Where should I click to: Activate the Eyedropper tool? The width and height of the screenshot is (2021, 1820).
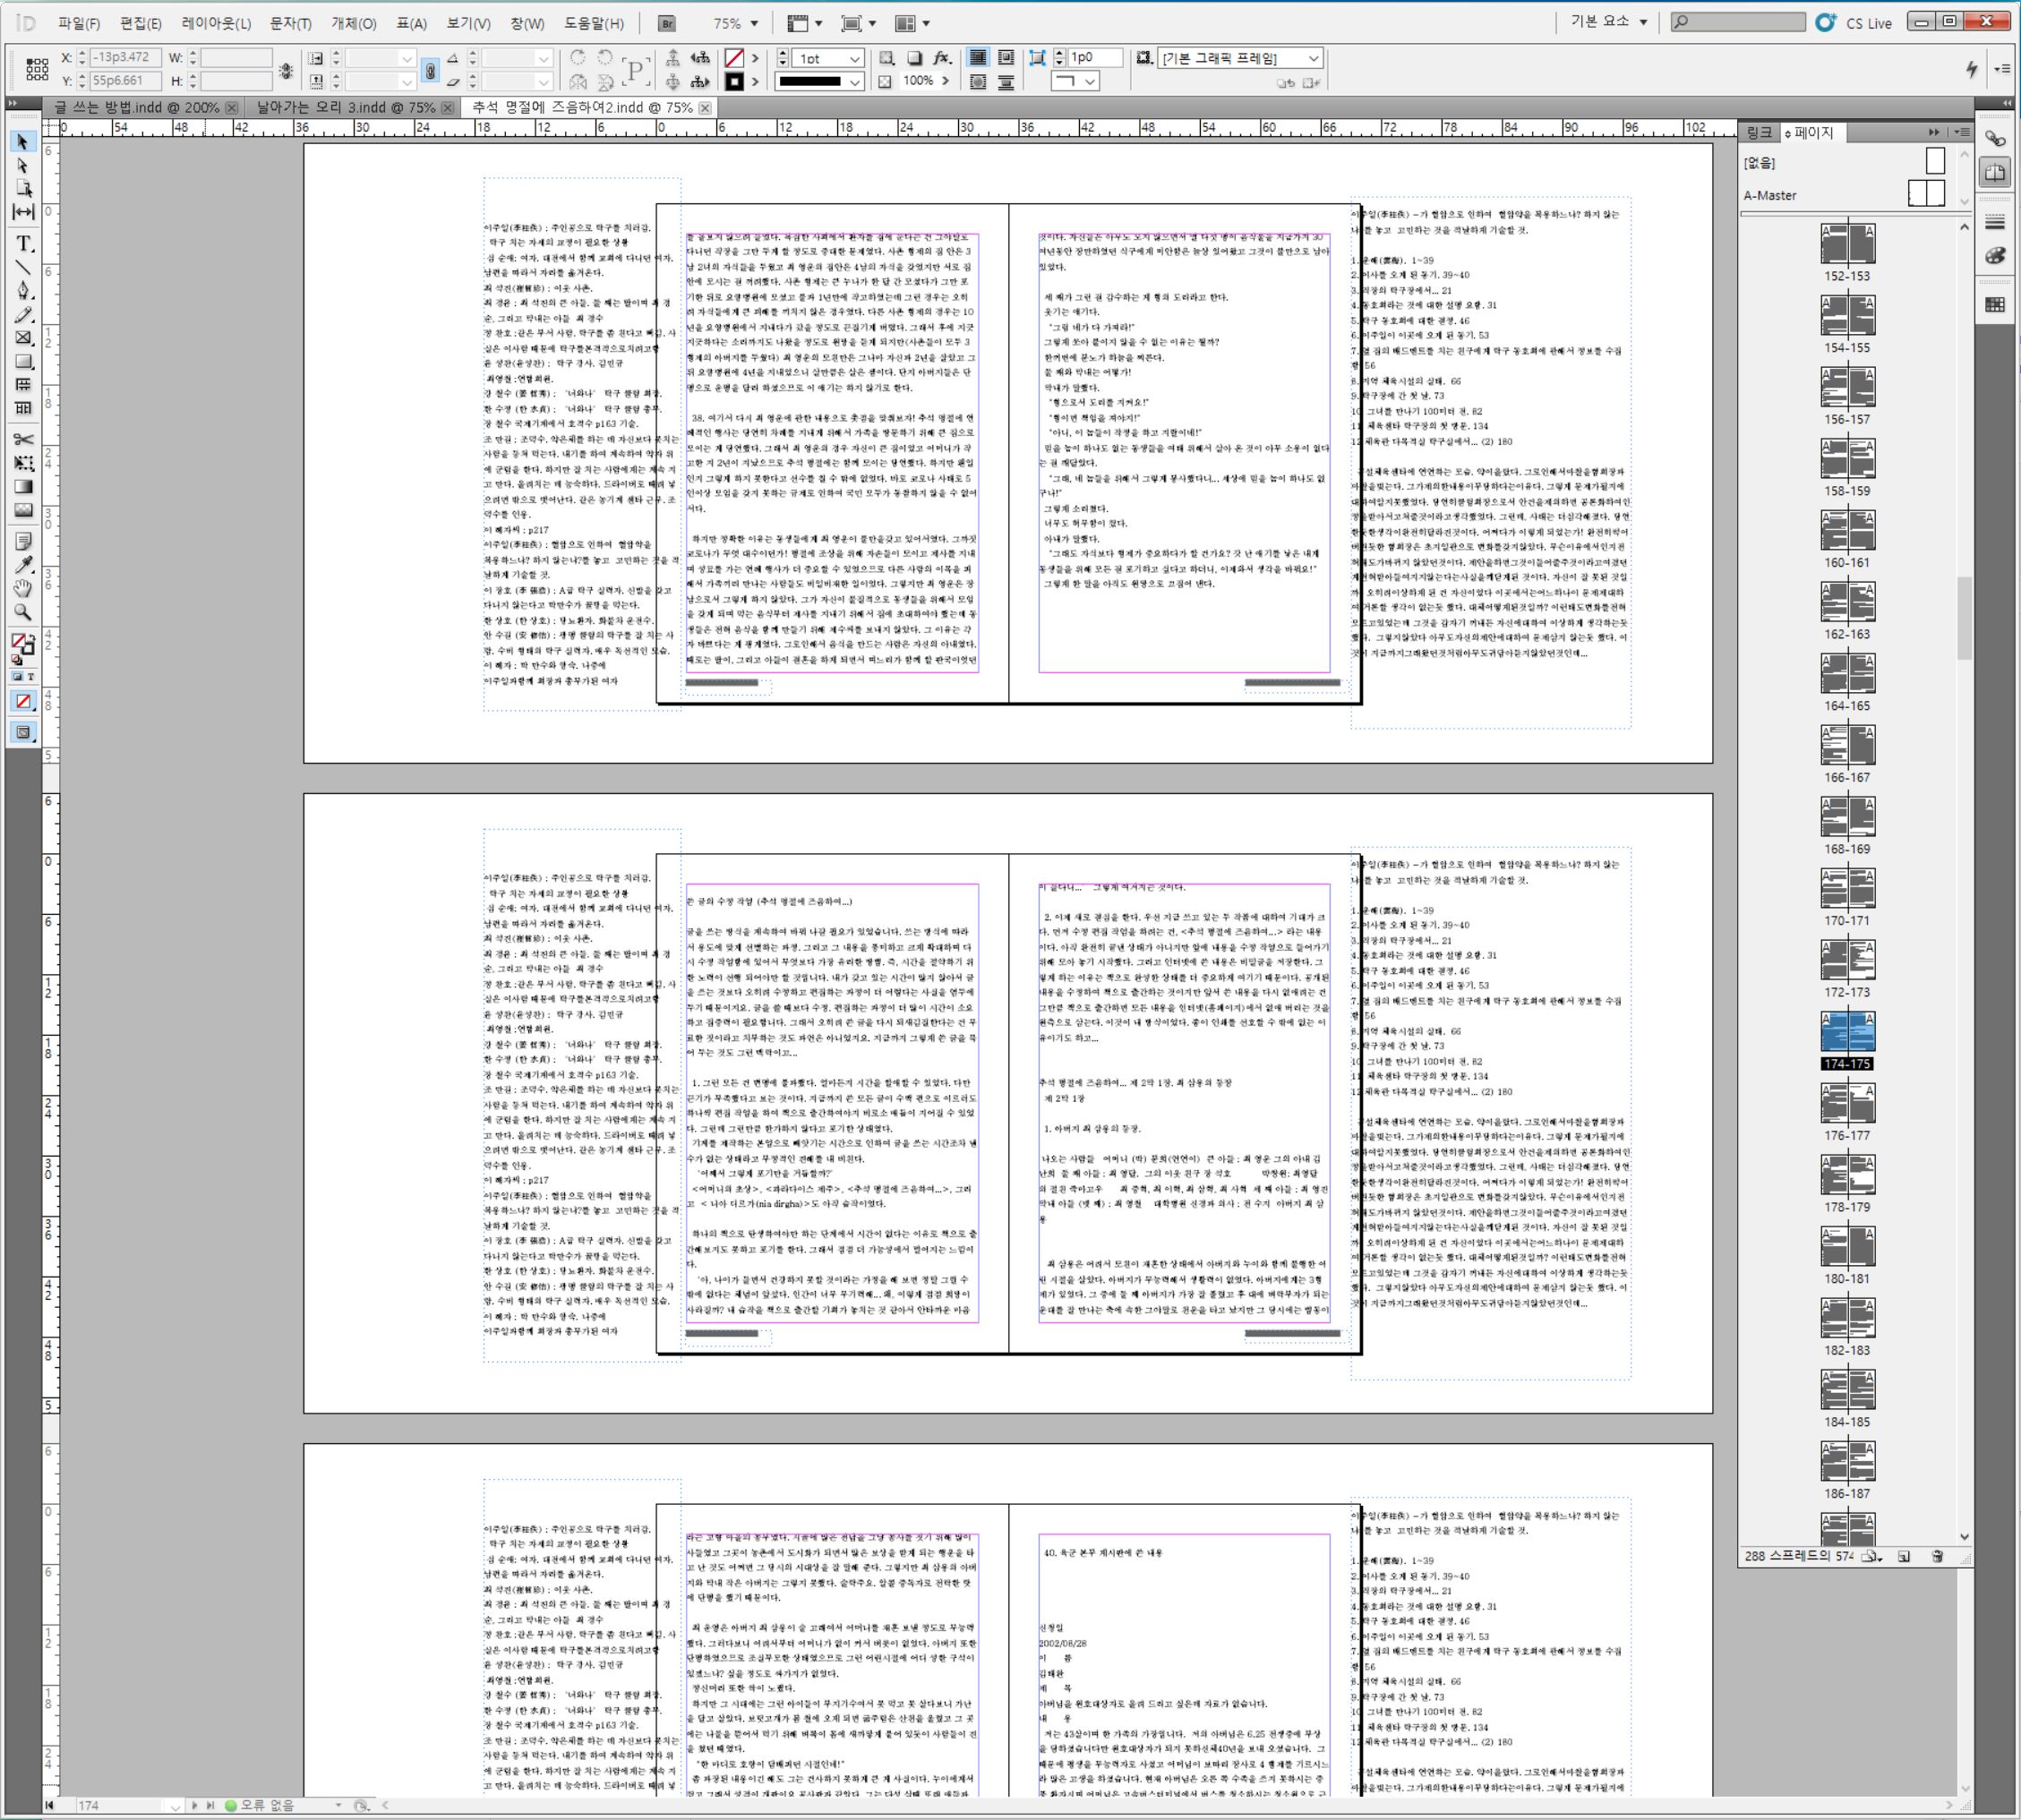(23, 565)
